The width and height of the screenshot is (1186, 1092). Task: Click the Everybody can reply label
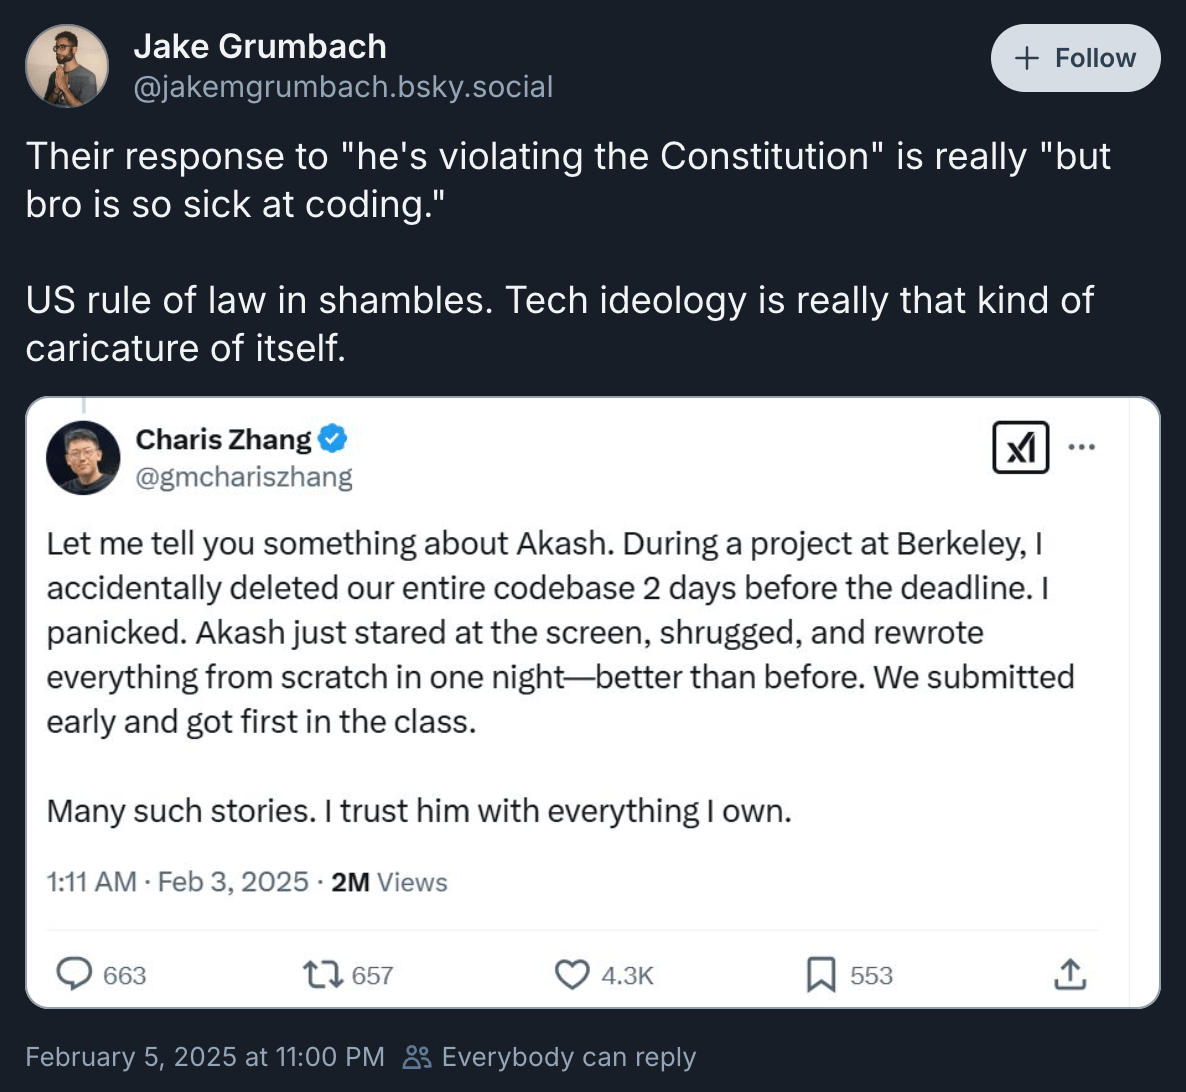click(567, 1057)
